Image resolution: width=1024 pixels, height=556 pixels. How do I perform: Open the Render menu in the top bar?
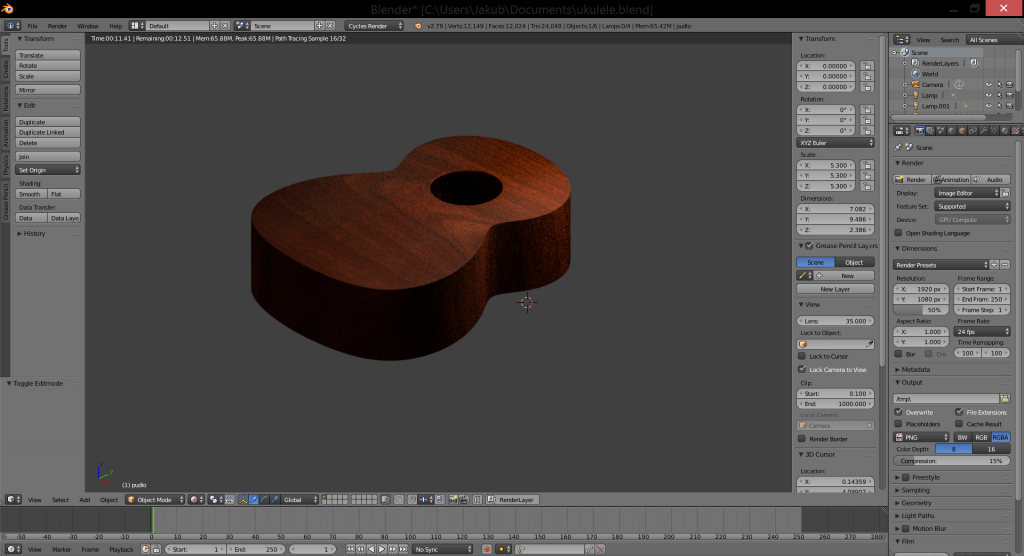[x=57, y=26]
